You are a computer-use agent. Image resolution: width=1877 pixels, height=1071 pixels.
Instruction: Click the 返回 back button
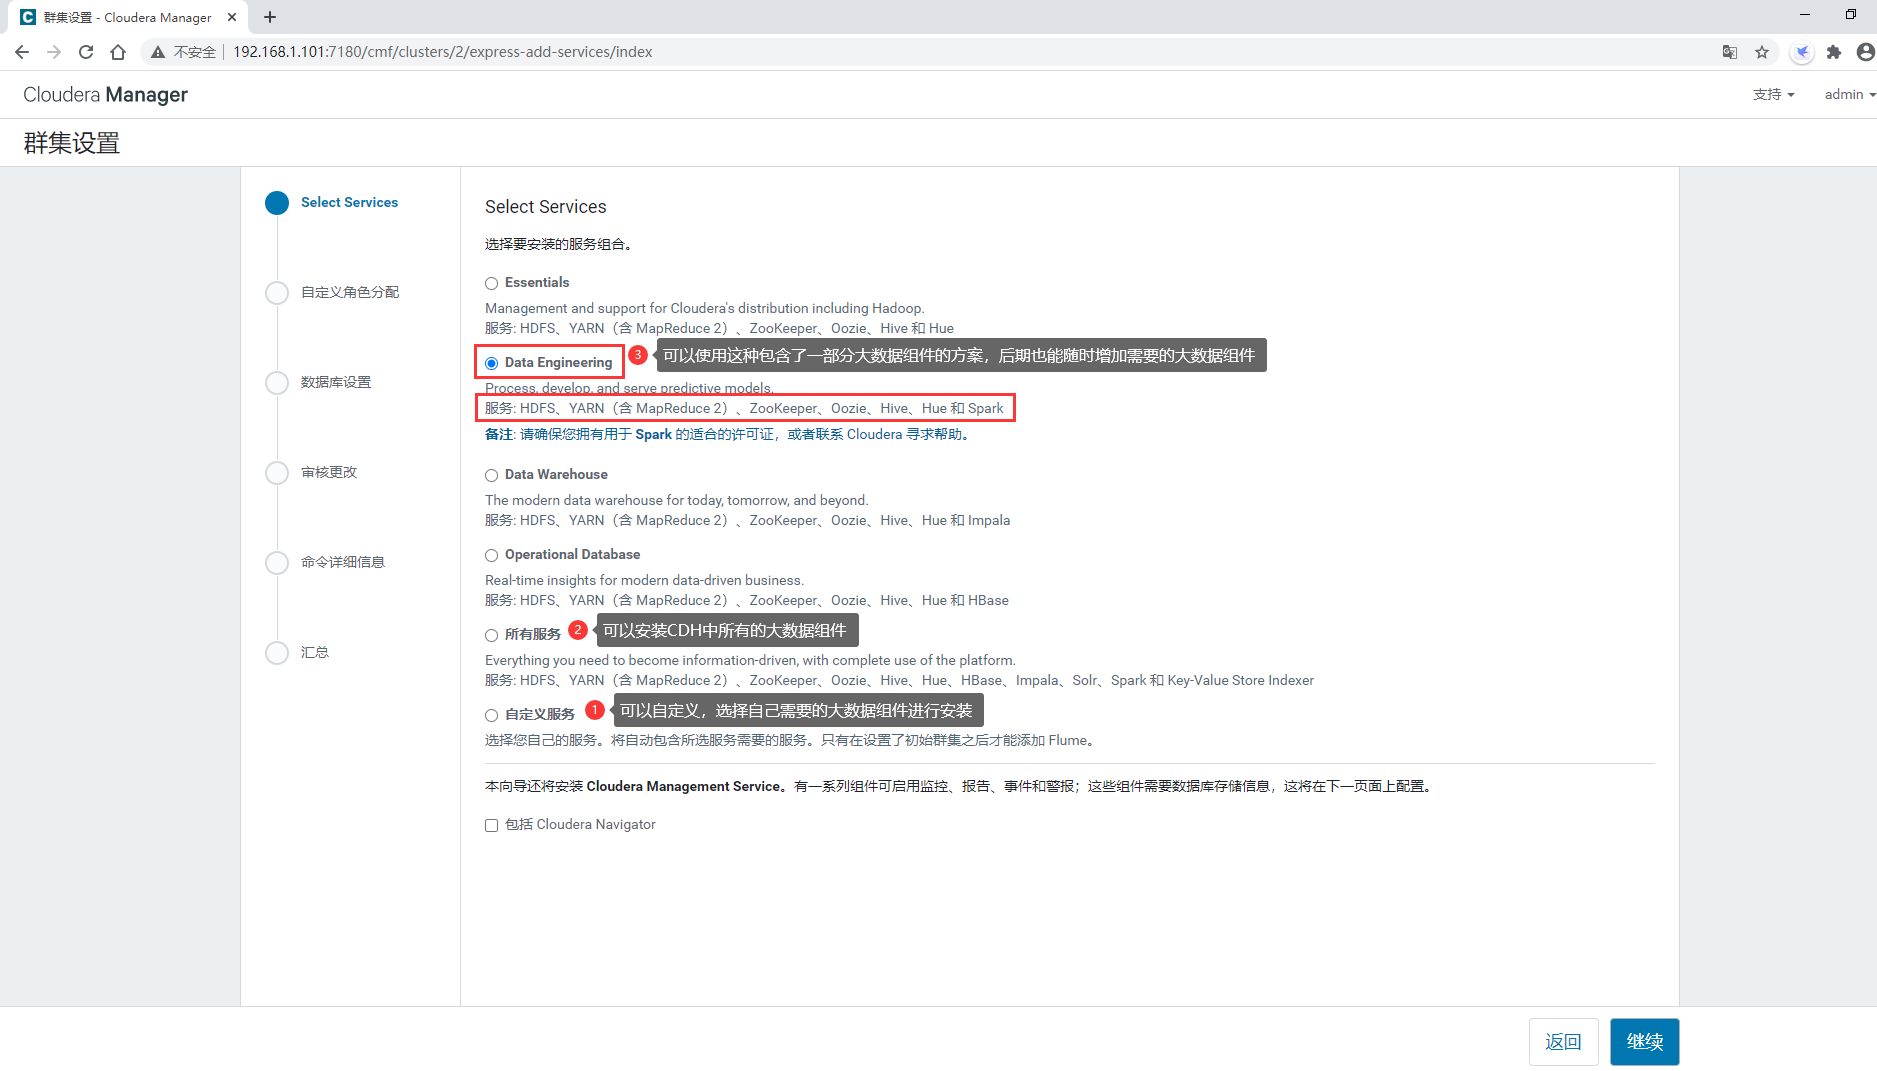[1563, 1042]
